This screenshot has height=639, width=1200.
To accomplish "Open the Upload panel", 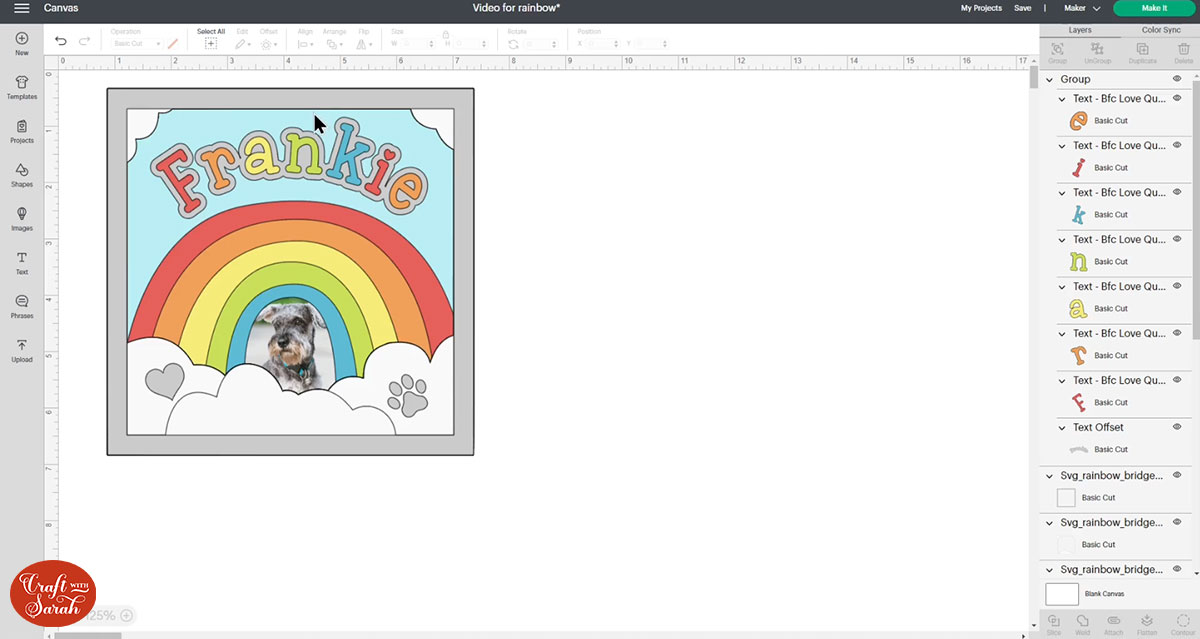I will click(22, 350).
